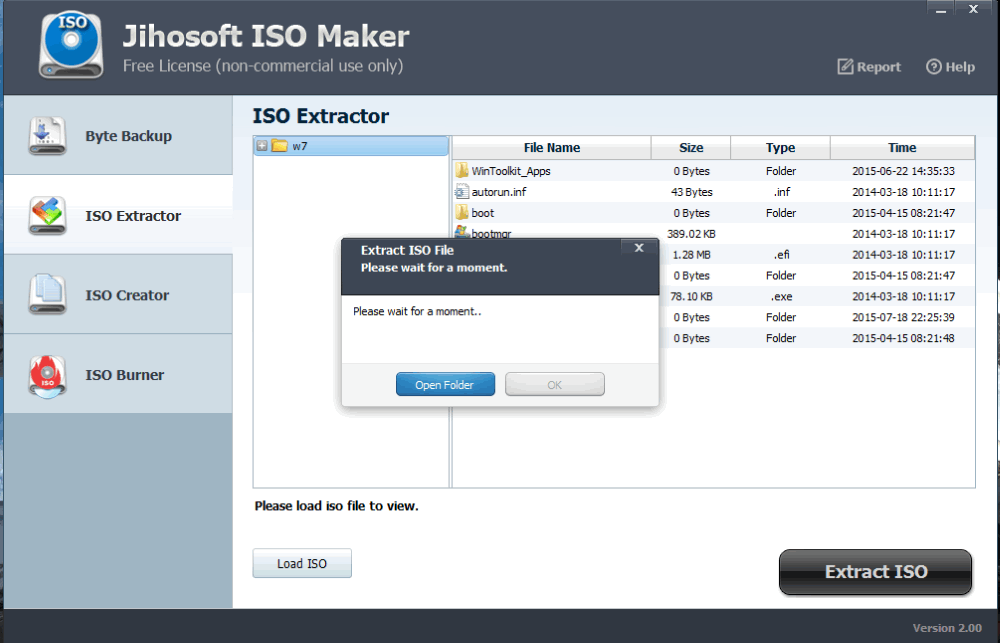Viewport: 1000px width, 643px height.
Task: Close the Extract ISO File dialog
Action: tap(639, 248)
